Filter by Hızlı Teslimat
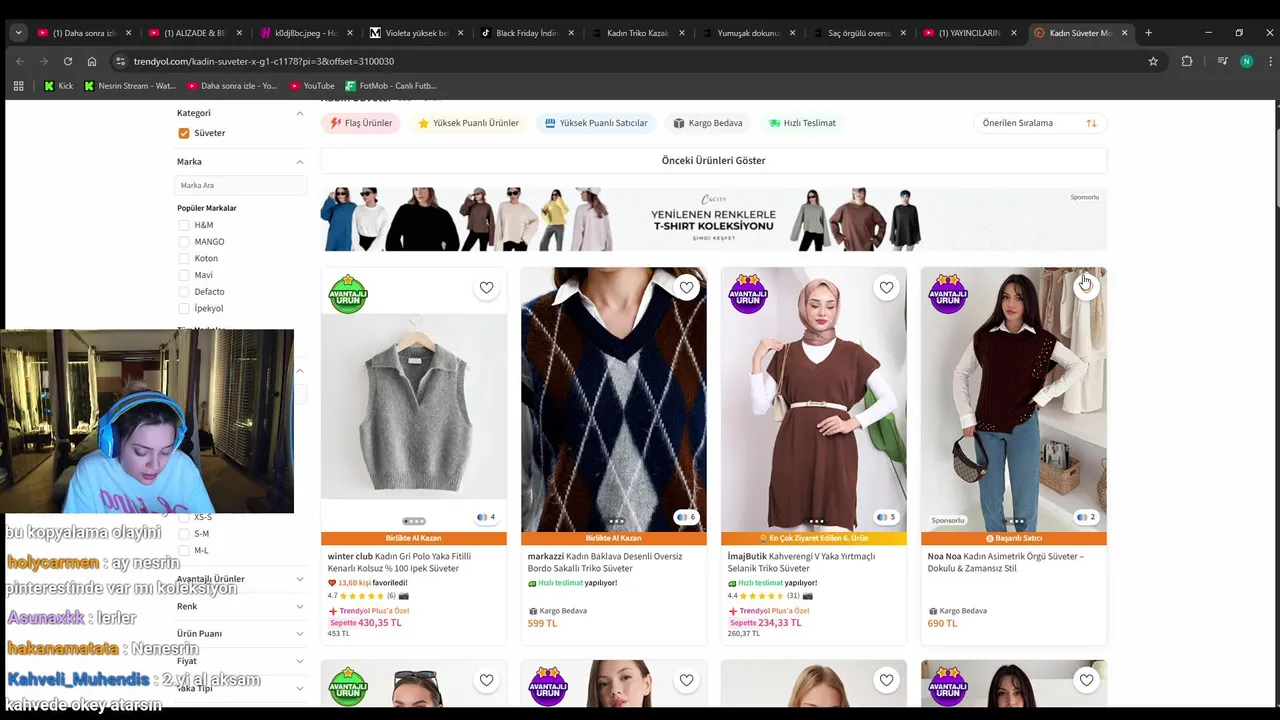 coord(802,123)
